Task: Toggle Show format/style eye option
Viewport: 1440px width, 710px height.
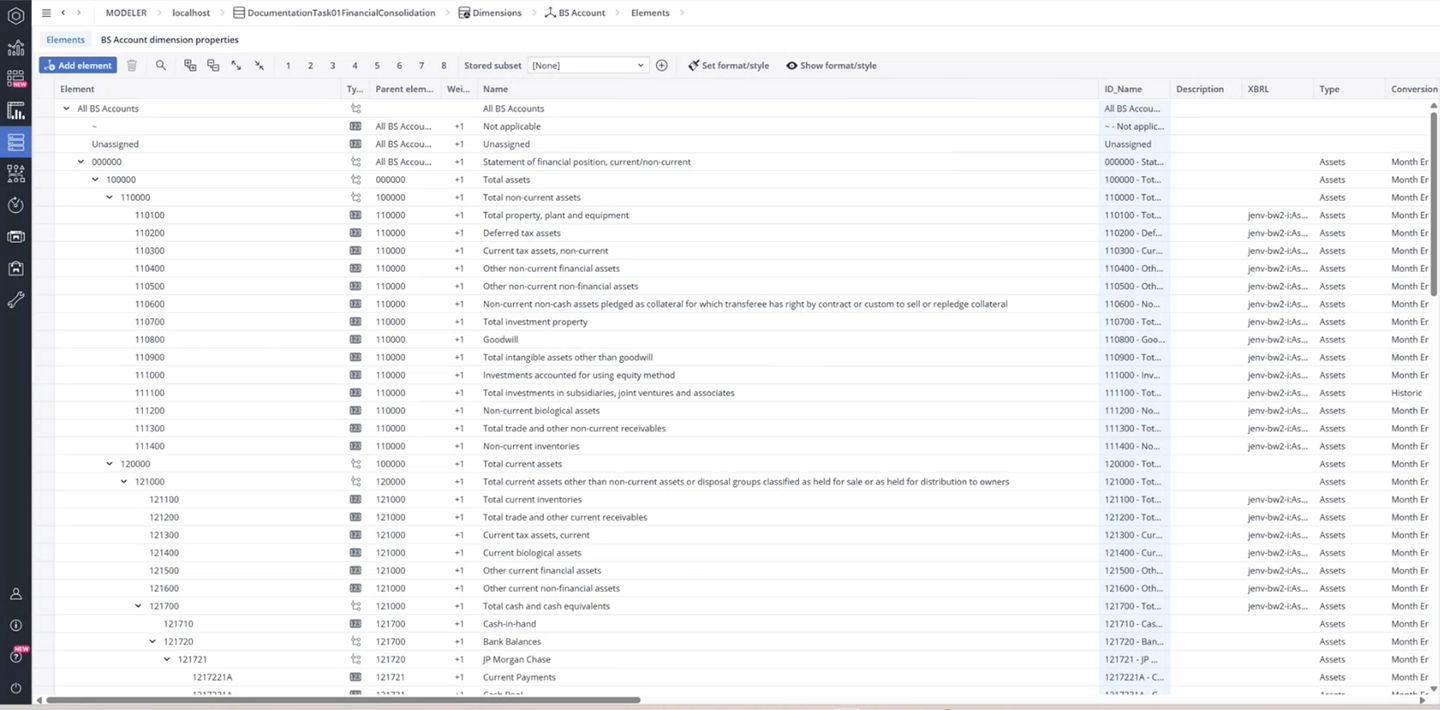Action: tap(831, 65)
